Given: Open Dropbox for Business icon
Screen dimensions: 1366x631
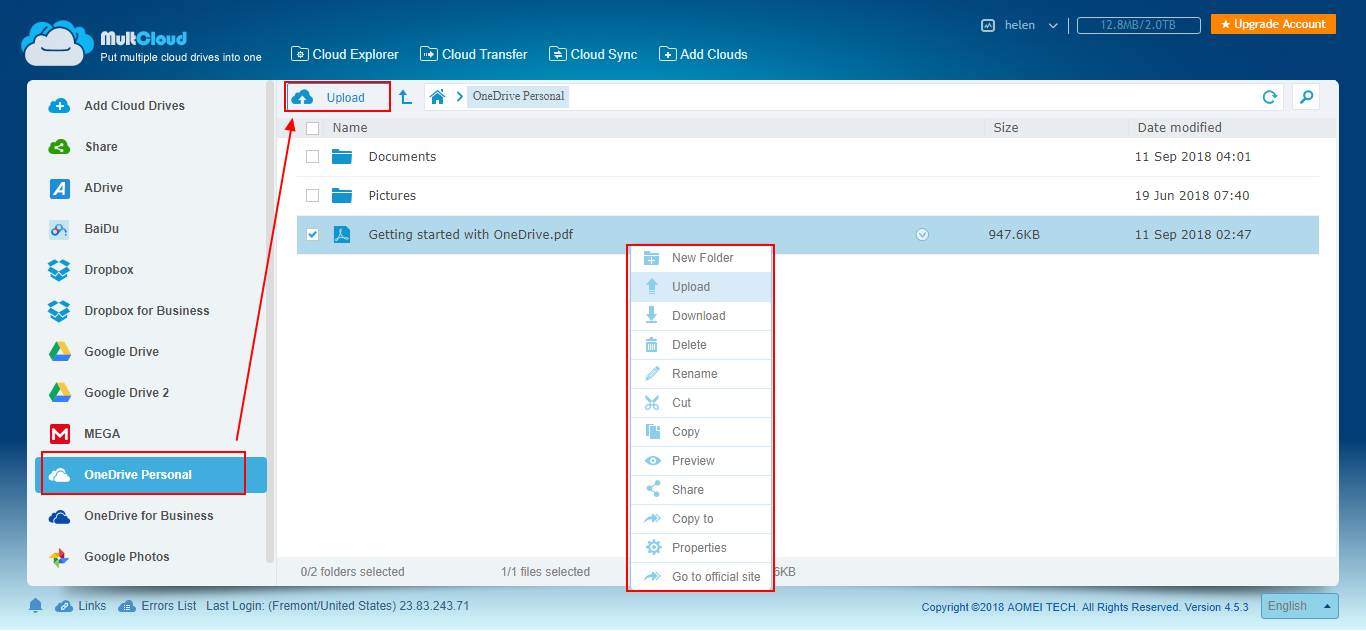Looking at the screenshot, I should point(59,311).
